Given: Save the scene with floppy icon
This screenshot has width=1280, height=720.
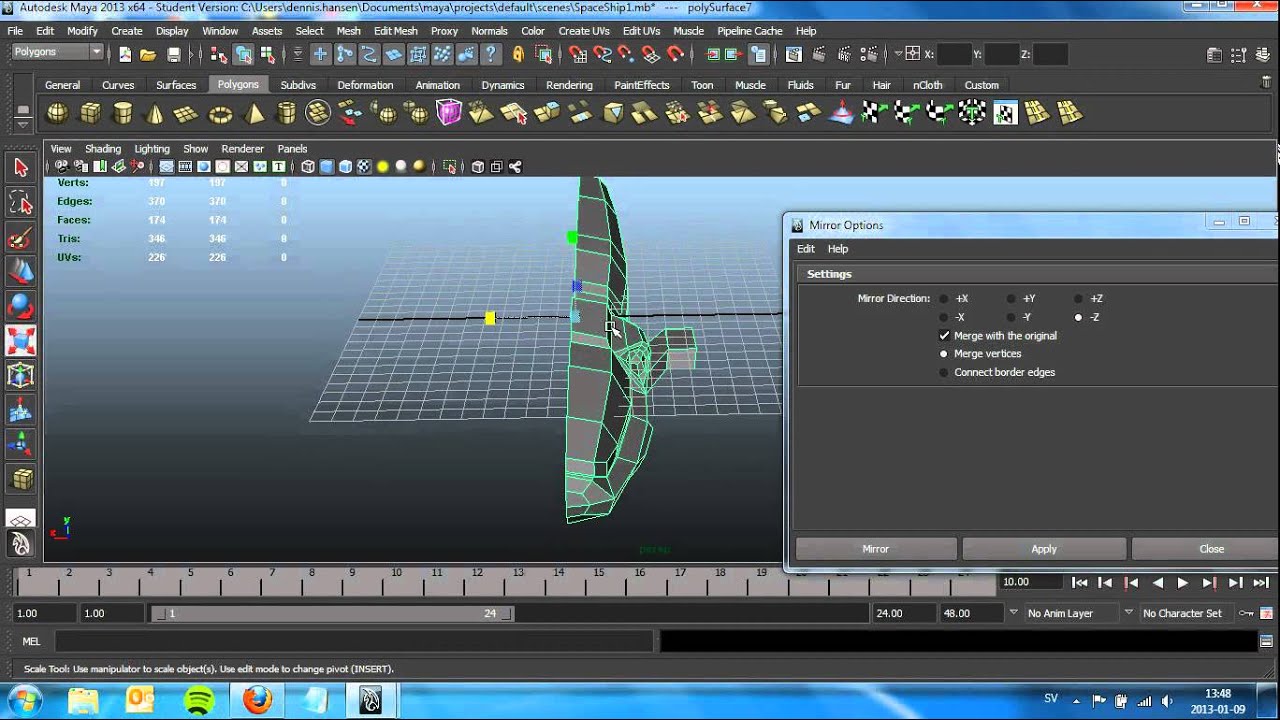Looking at the screenshot, I should [173, 55].
